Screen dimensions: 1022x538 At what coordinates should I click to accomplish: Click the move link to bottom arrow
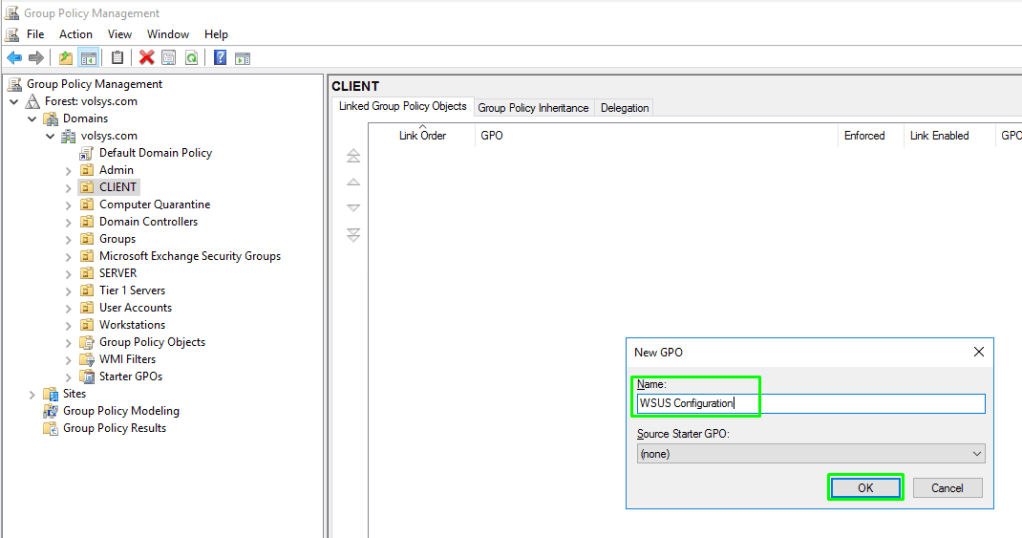[x=353, y=235]
